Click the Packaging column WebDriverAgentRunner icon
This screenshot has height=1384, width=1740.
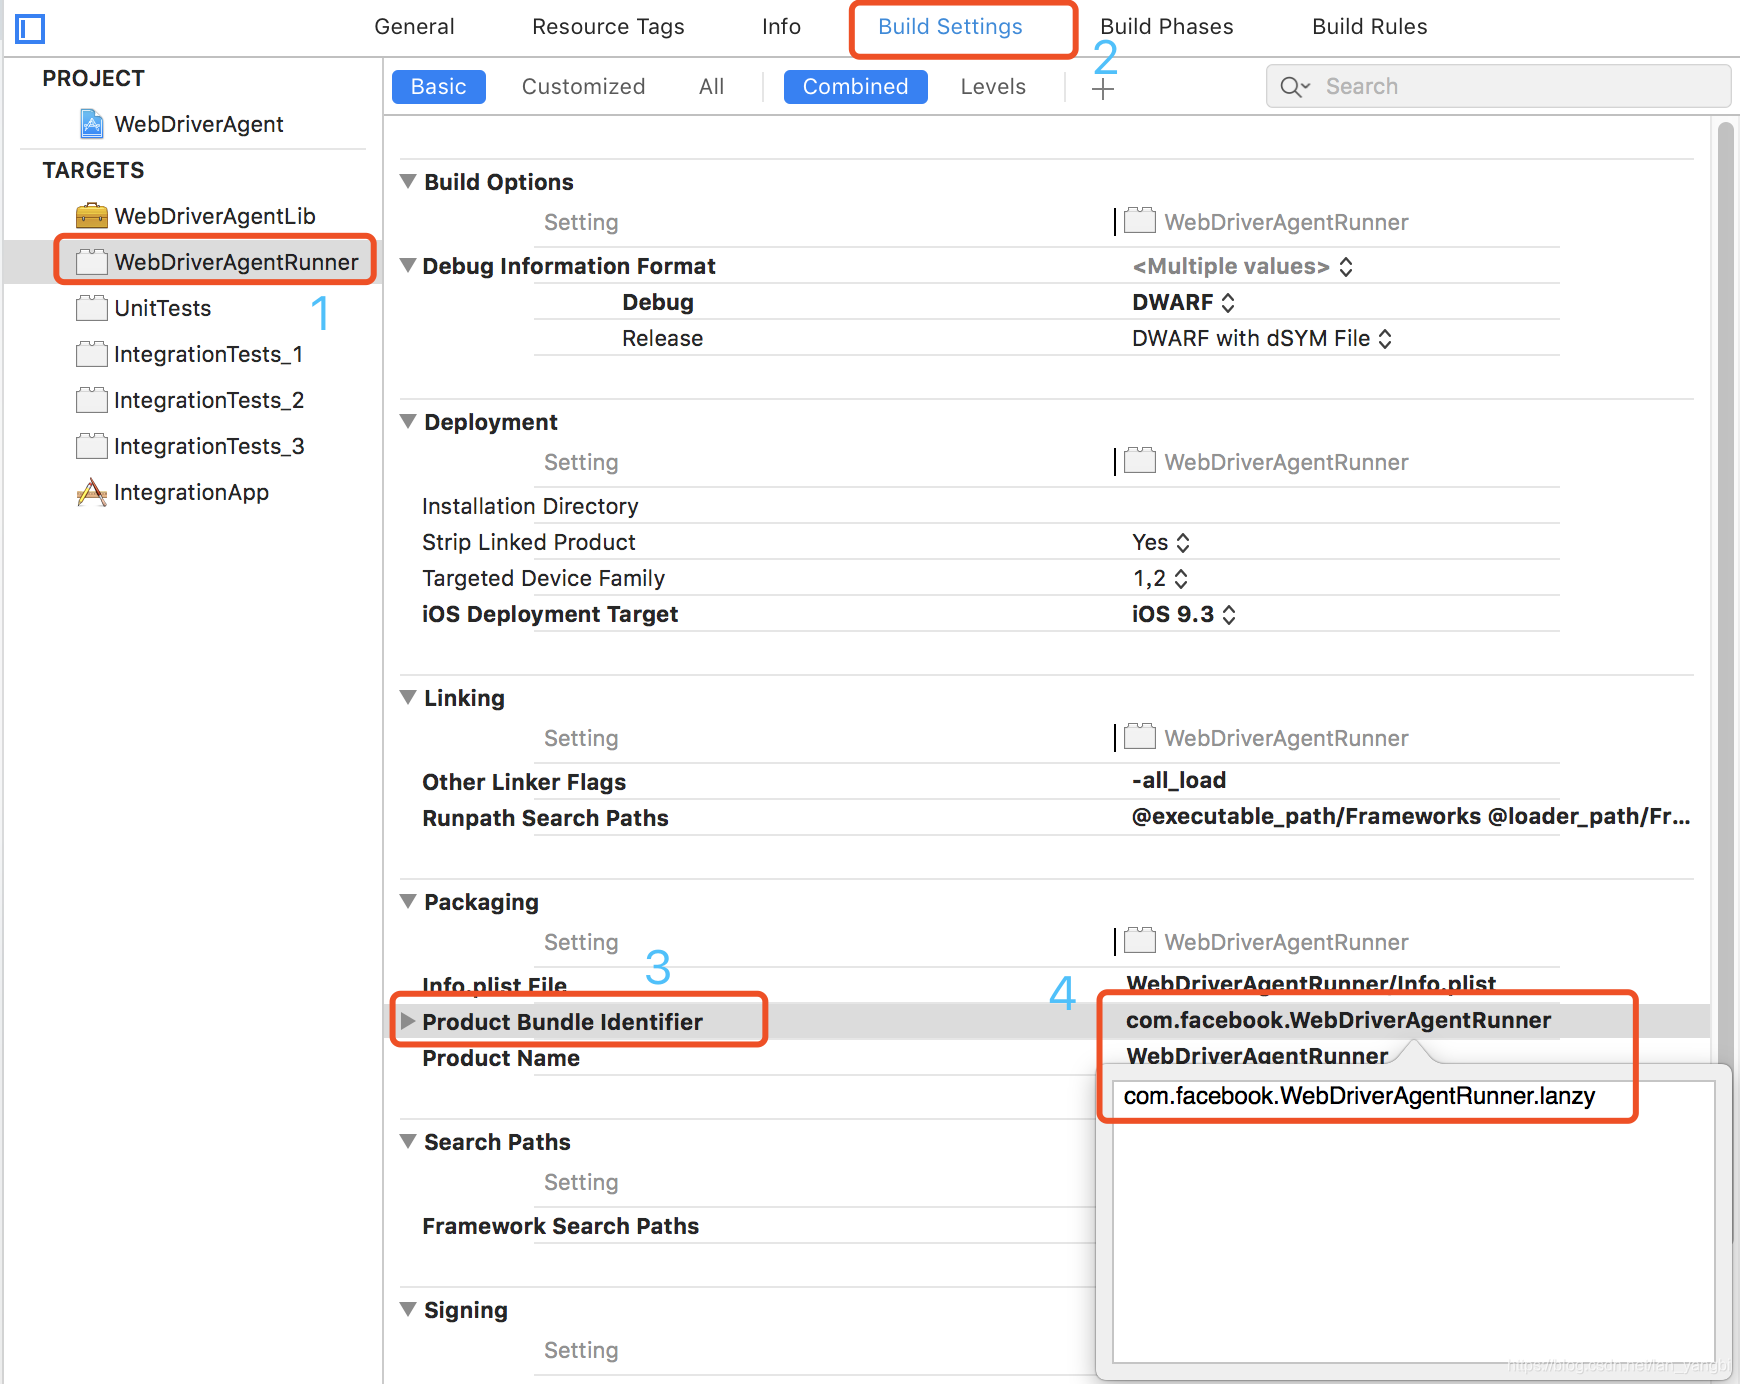click(x=1140, y=940)
